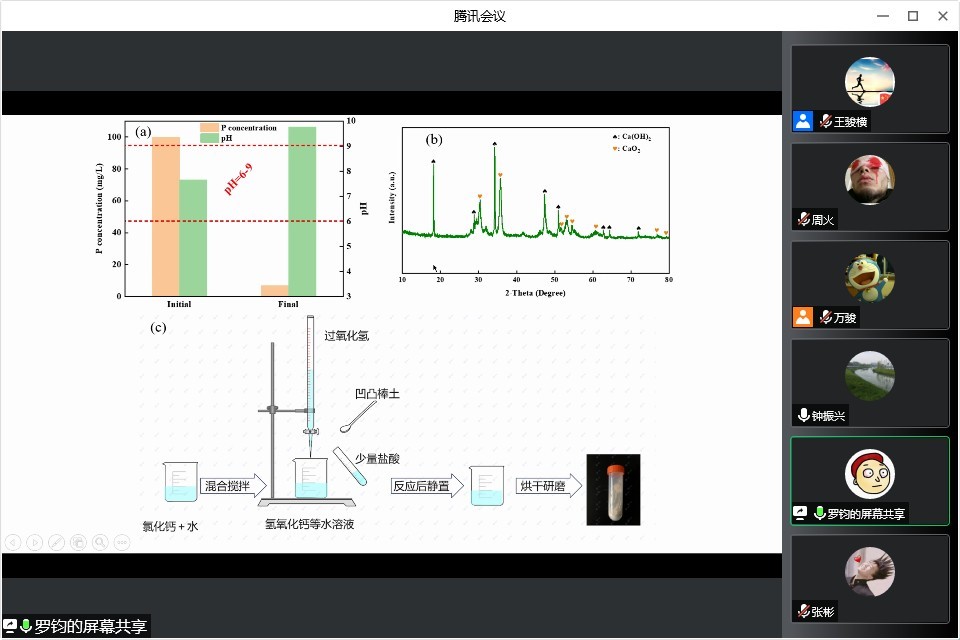Click muted microphone icon next to 张彬

click(802, 611)
